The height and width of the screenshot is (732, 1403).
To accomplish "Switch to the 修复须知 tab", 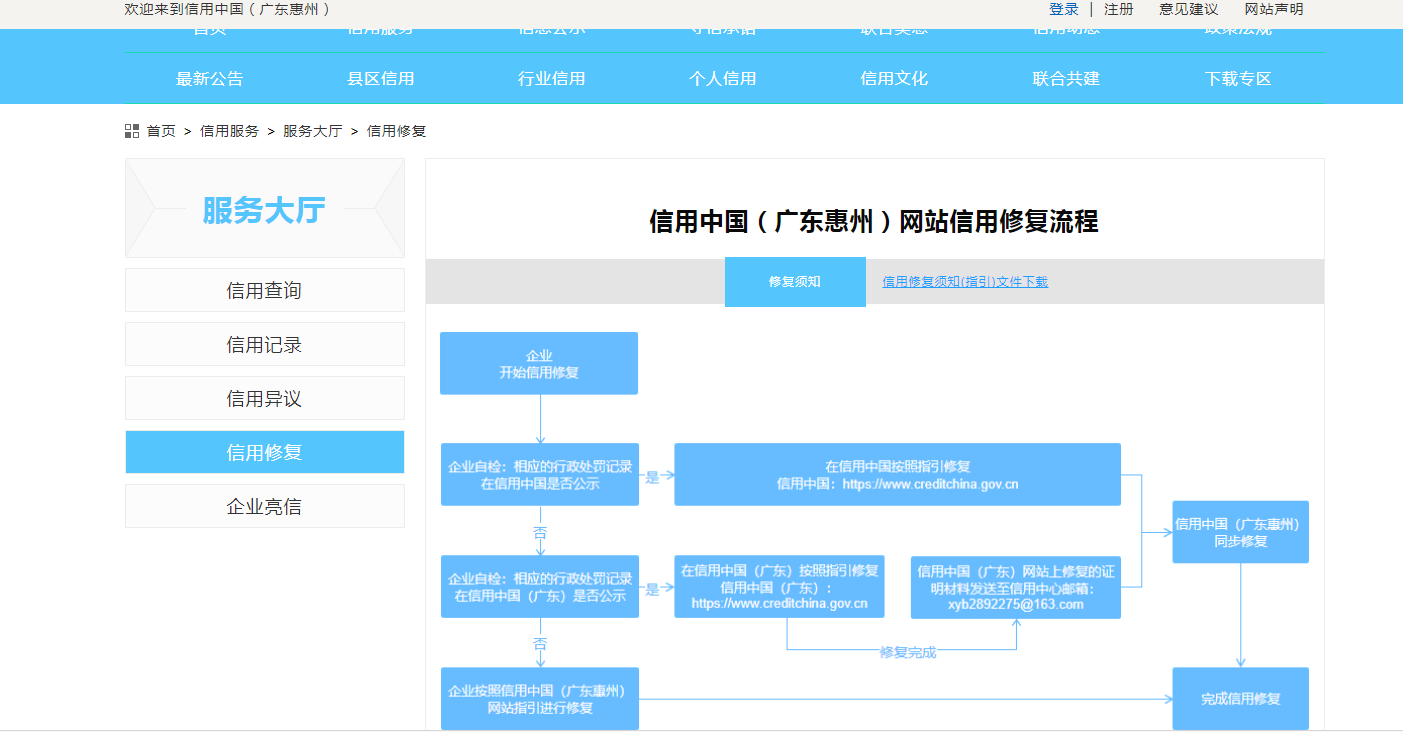I will (795, 282).
